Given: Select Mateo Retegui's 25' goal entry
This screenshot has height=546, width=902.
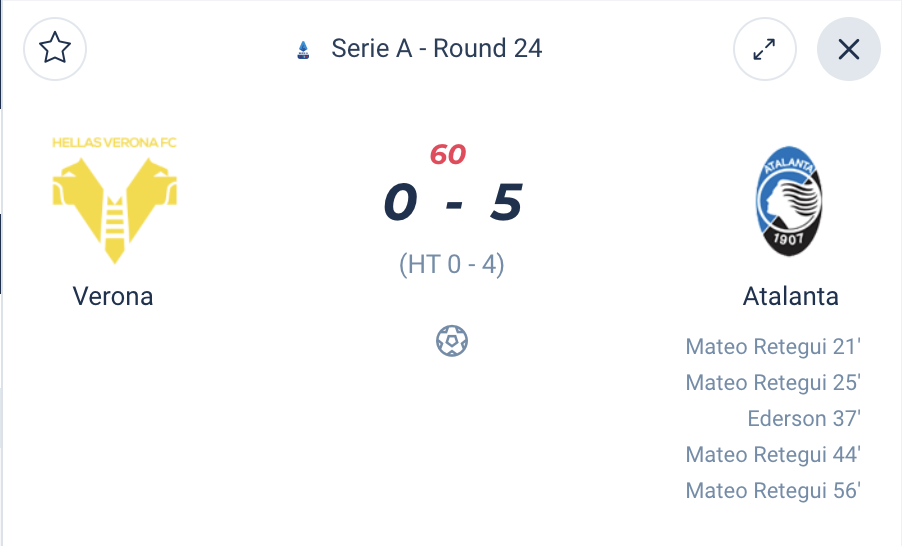Looking at the screenshot, I should 773,382.
